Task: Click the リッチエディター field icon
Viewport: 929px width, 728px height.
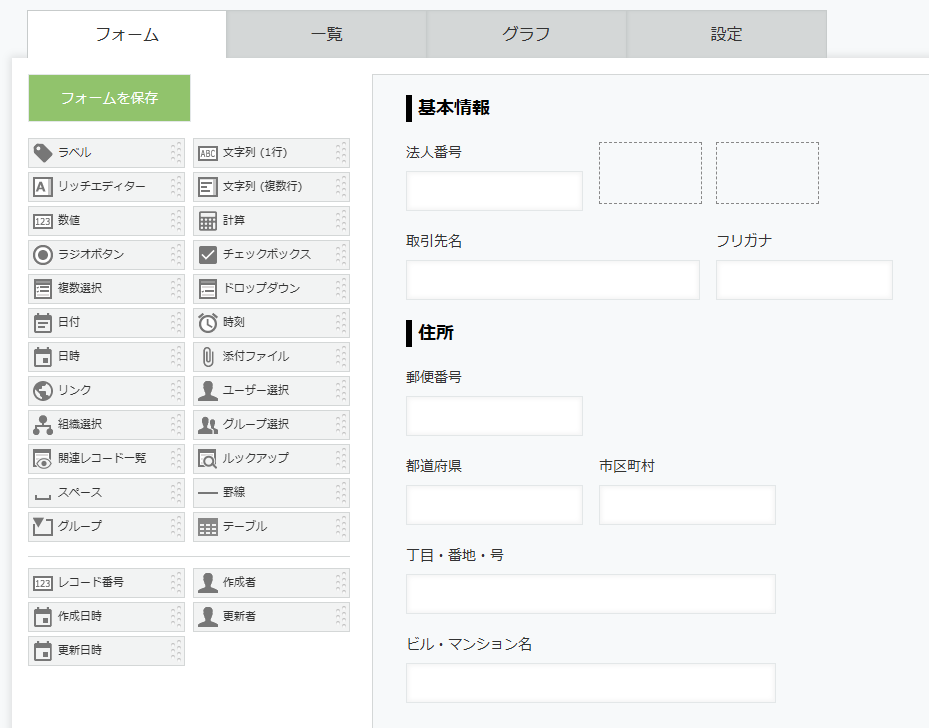Action: click(43, 187)
